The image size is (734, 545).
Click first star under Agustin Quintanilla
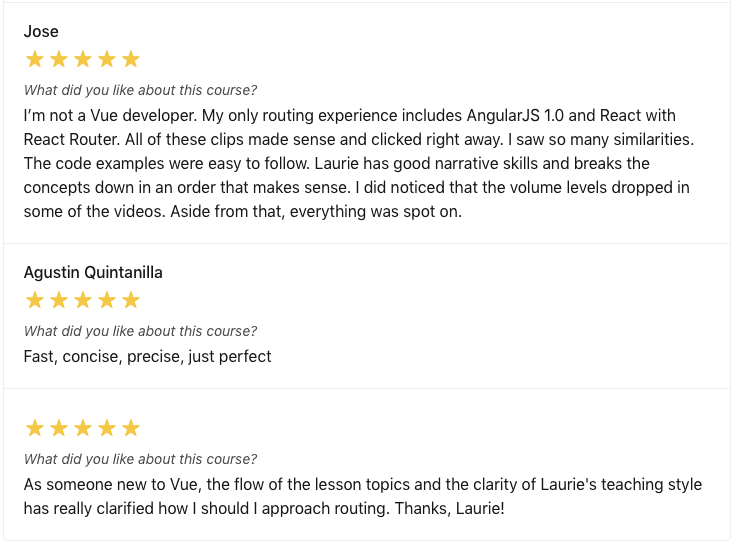tap(35, 300)
